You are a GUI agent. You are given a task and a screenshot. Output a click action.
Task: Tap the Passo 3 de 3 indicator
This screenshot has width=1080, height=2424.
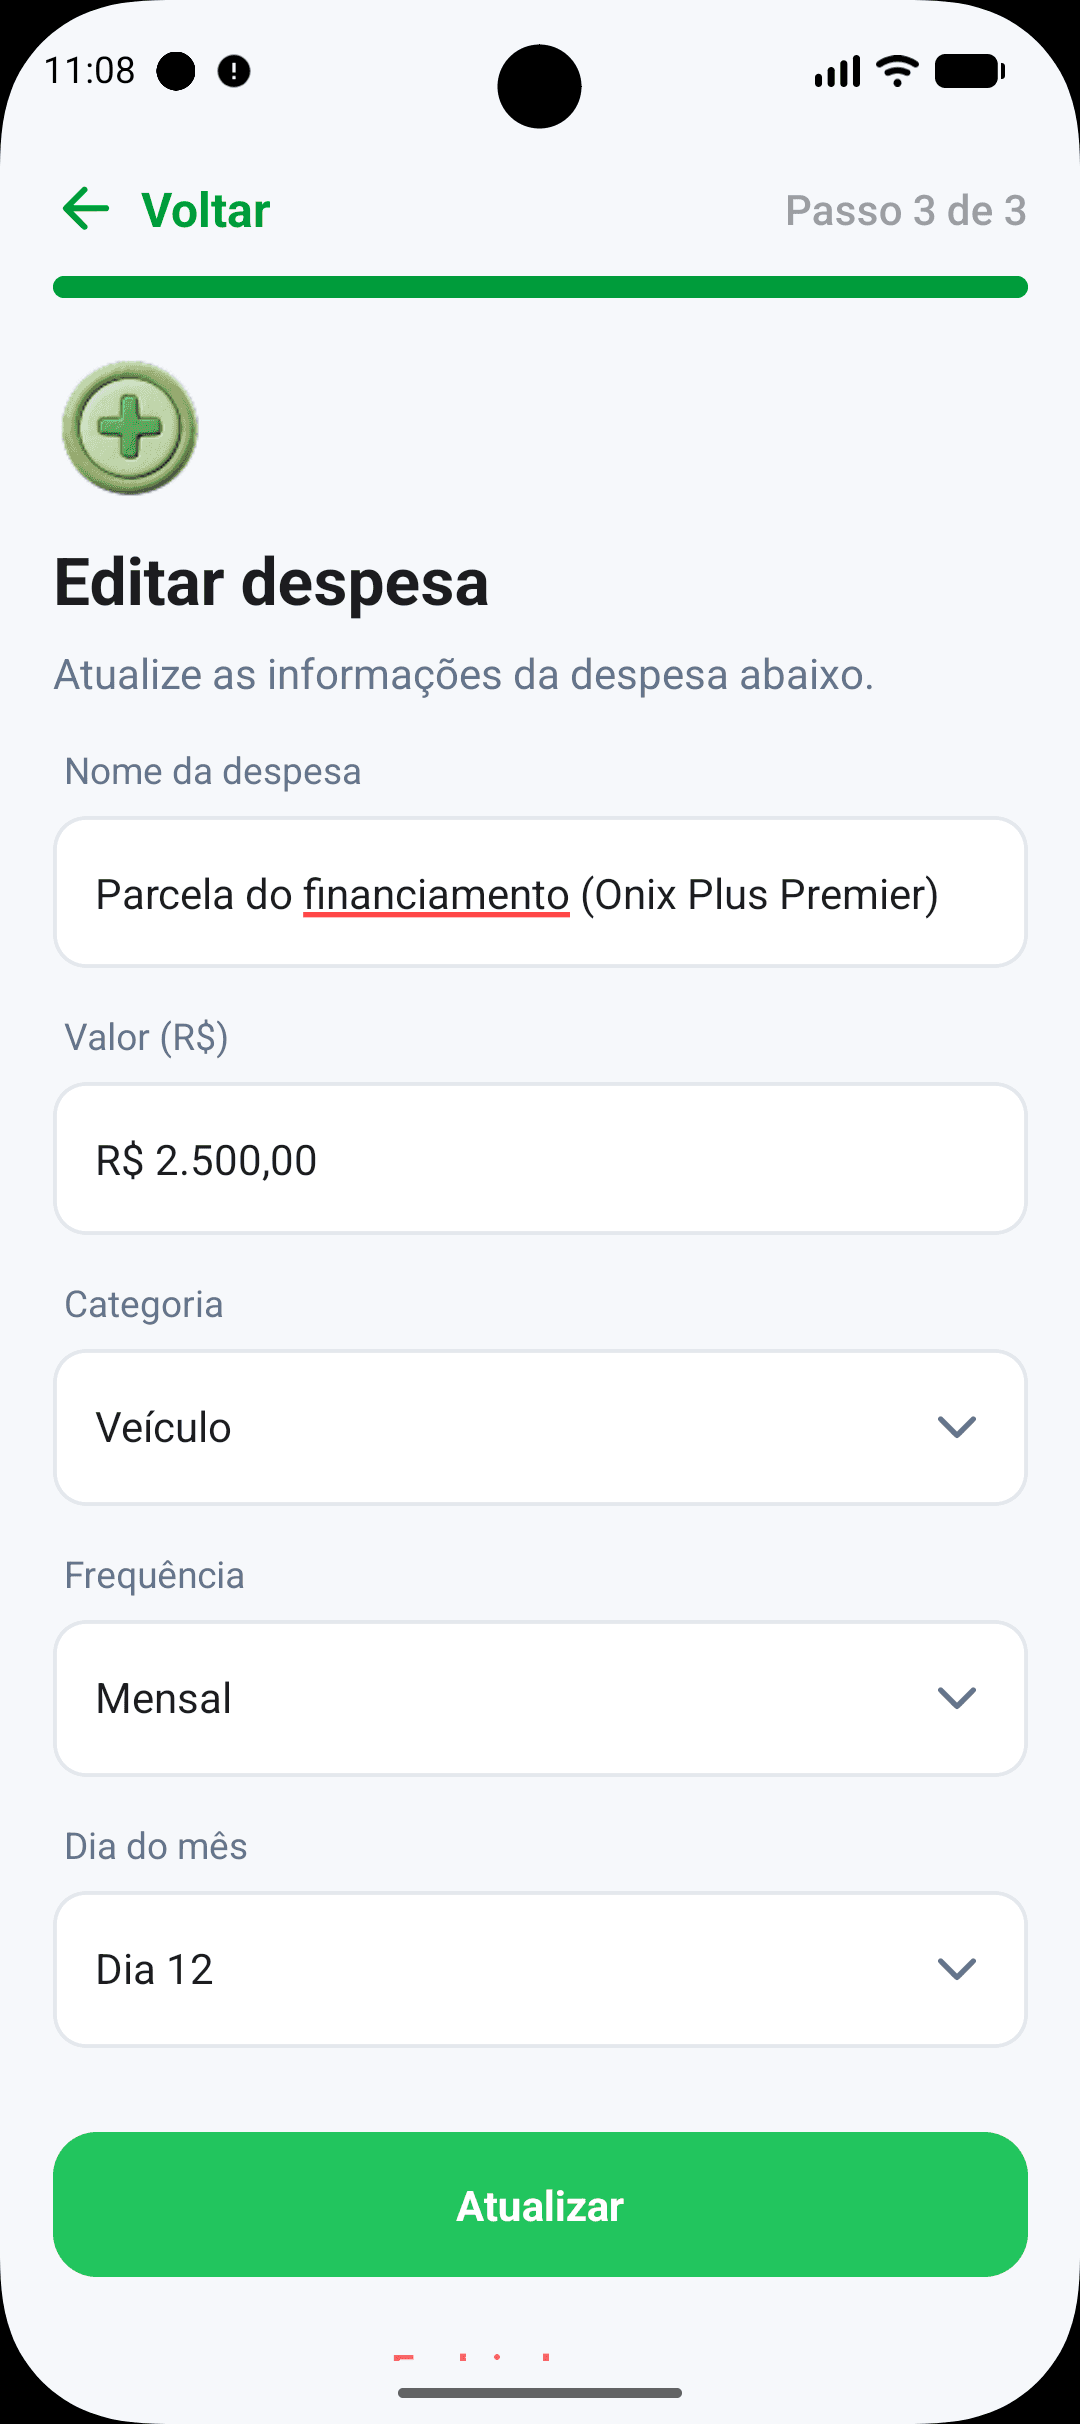tap(906, 210)
